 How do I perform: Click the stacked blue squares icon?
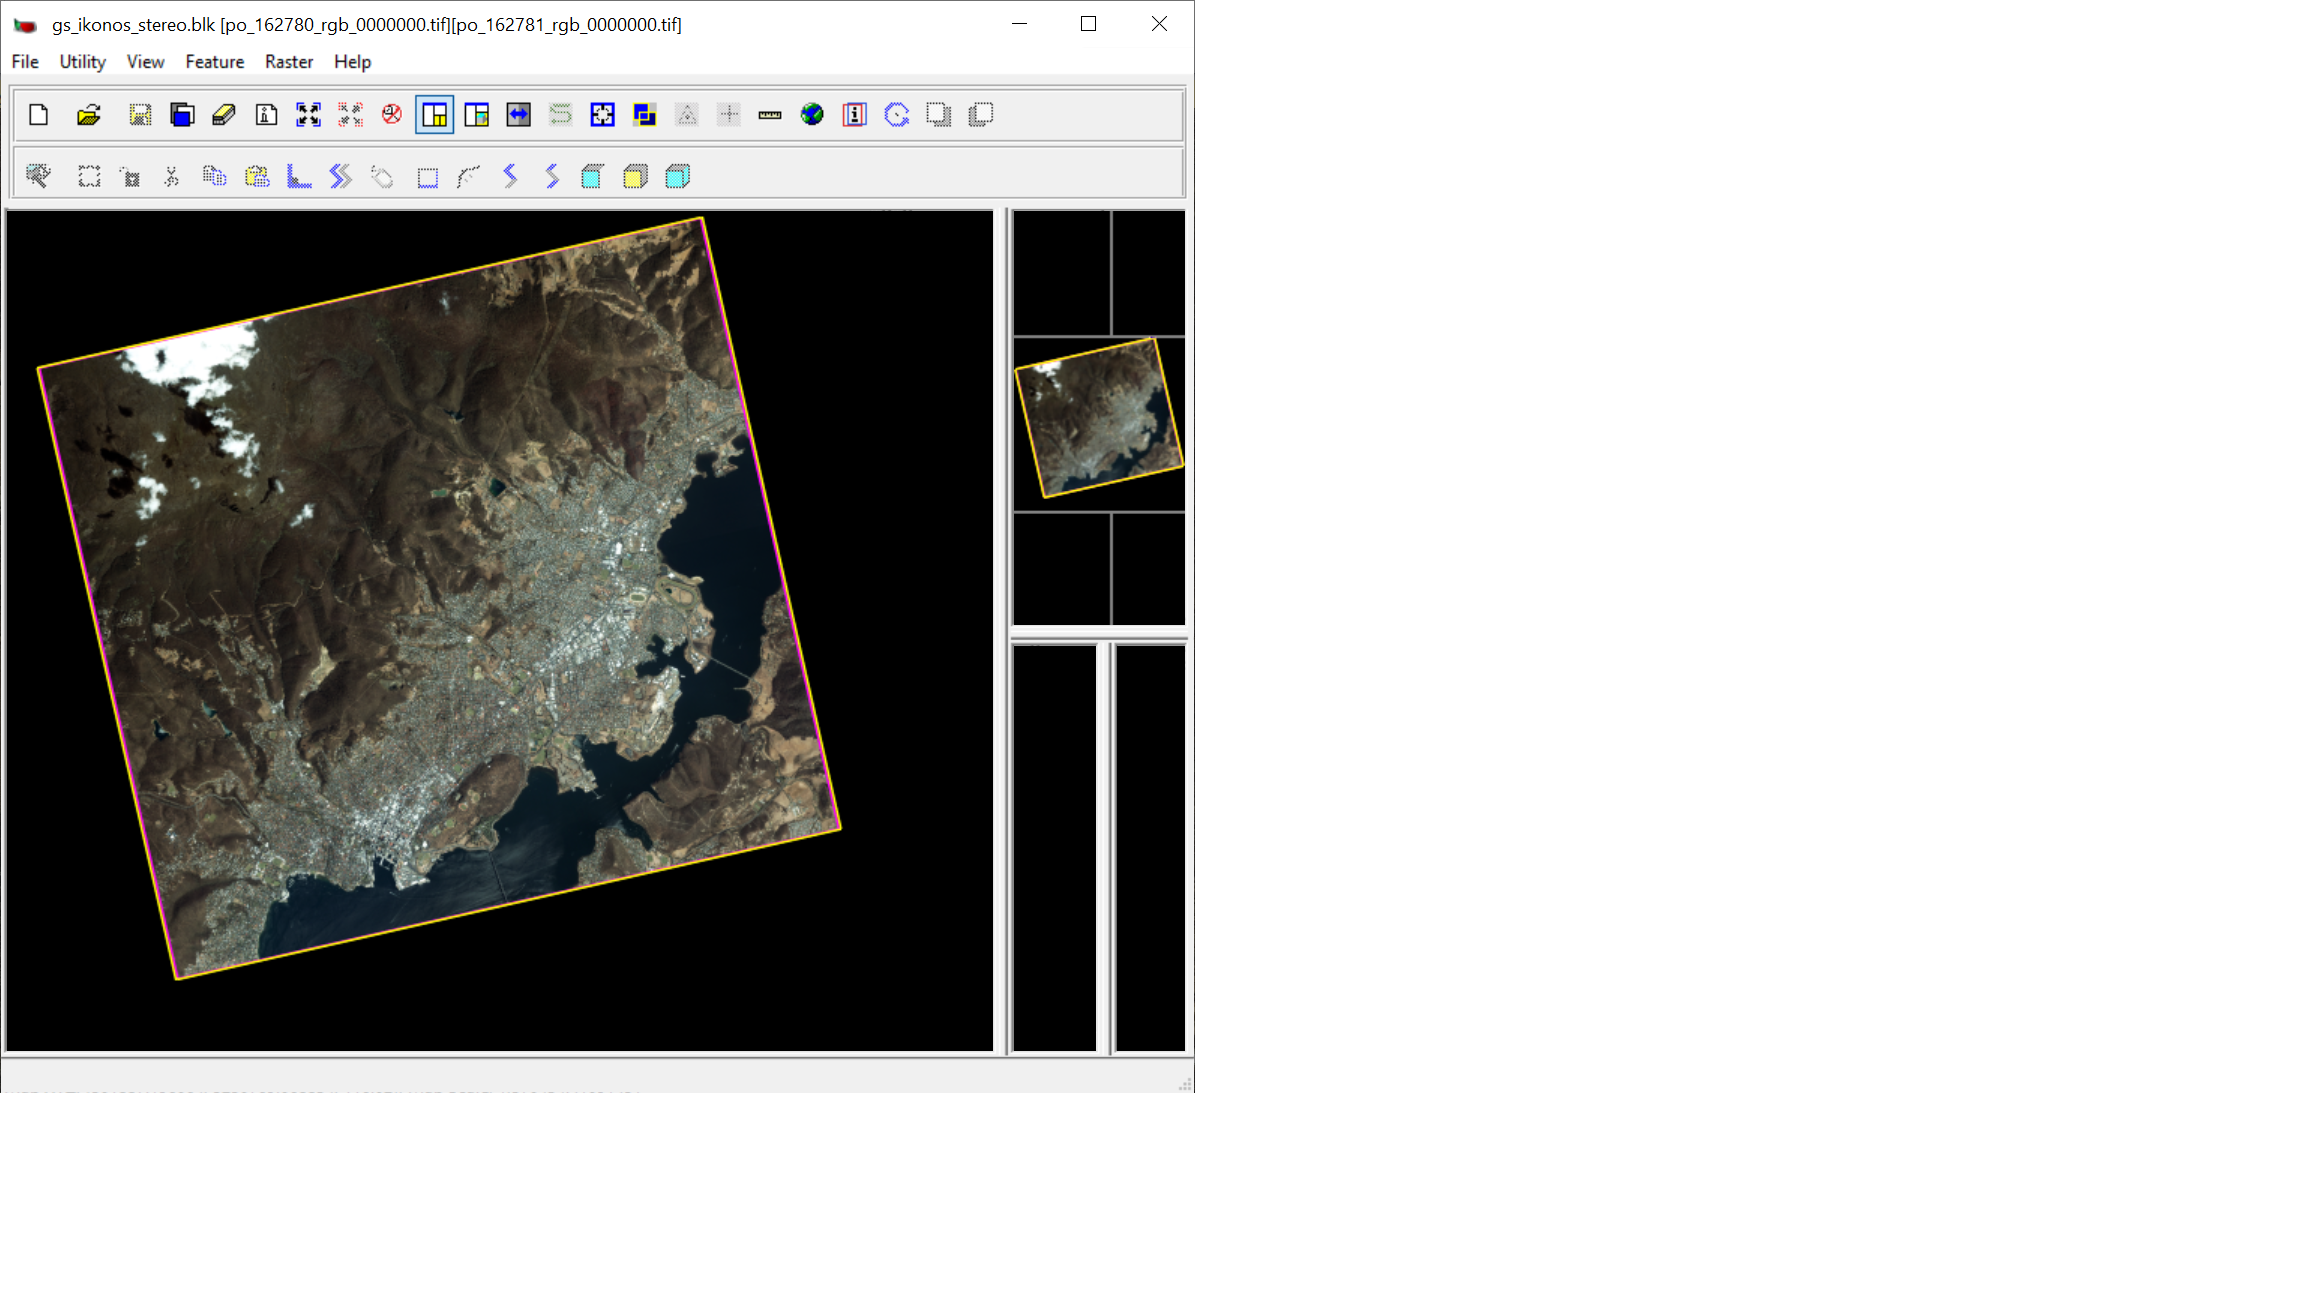pos(644,115)
